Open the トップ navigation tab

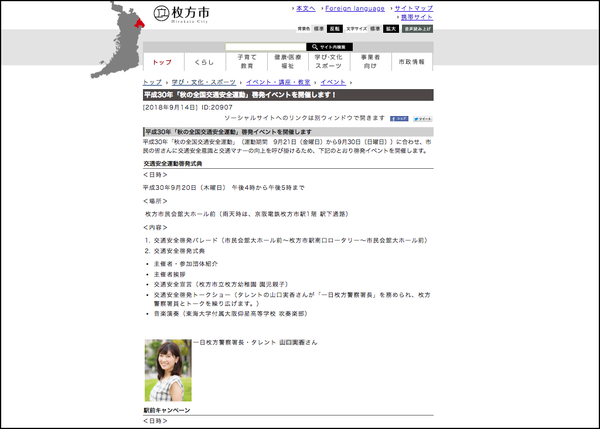click(164, 61)
